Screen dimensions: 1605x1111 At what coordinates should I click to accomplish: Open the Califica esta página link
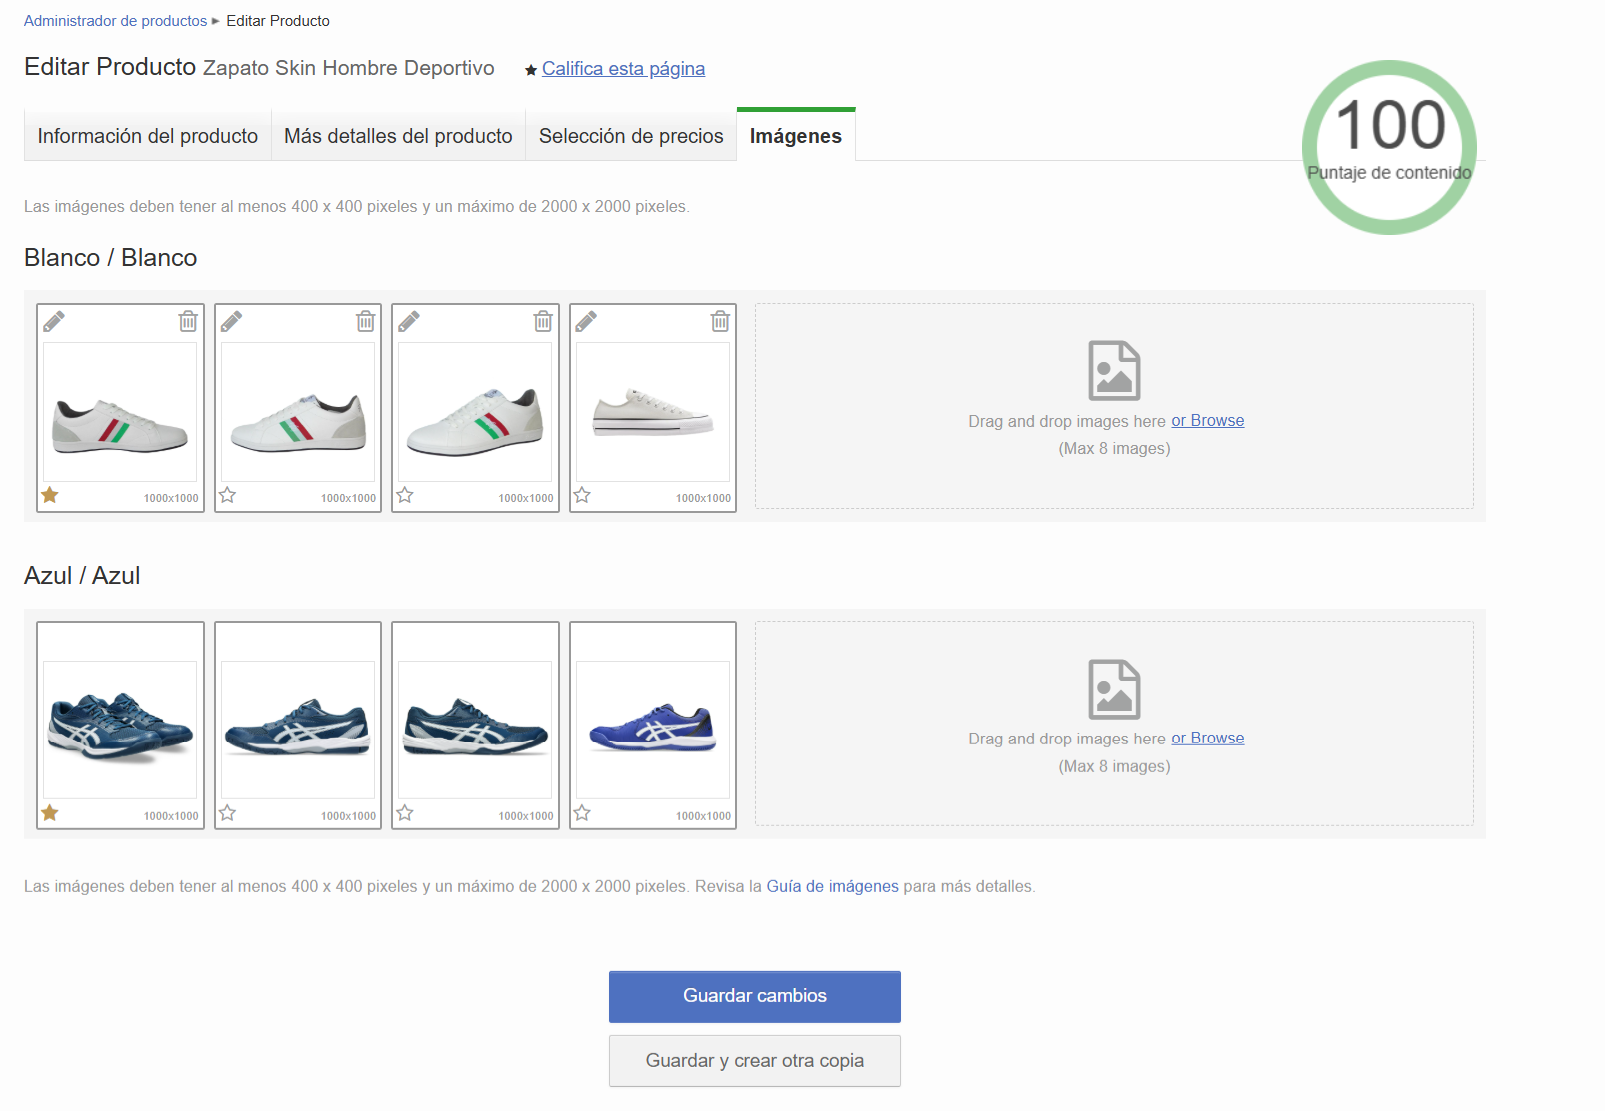pos(623,69)
